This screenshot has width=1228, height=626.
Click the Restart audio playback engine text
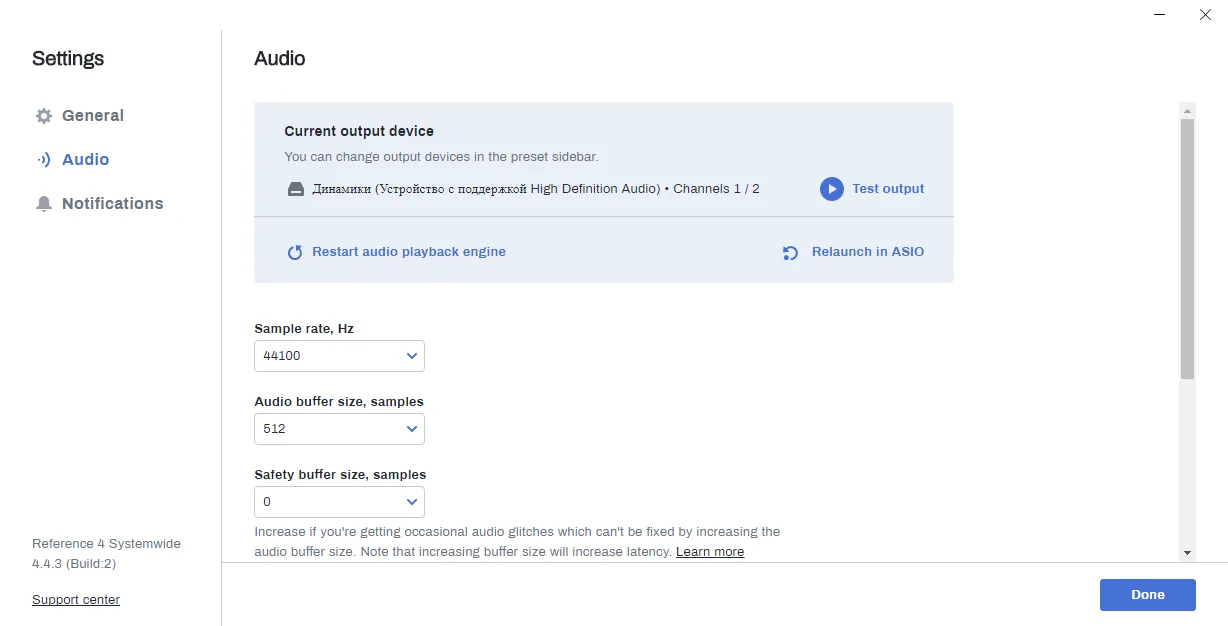click(409, 252)
